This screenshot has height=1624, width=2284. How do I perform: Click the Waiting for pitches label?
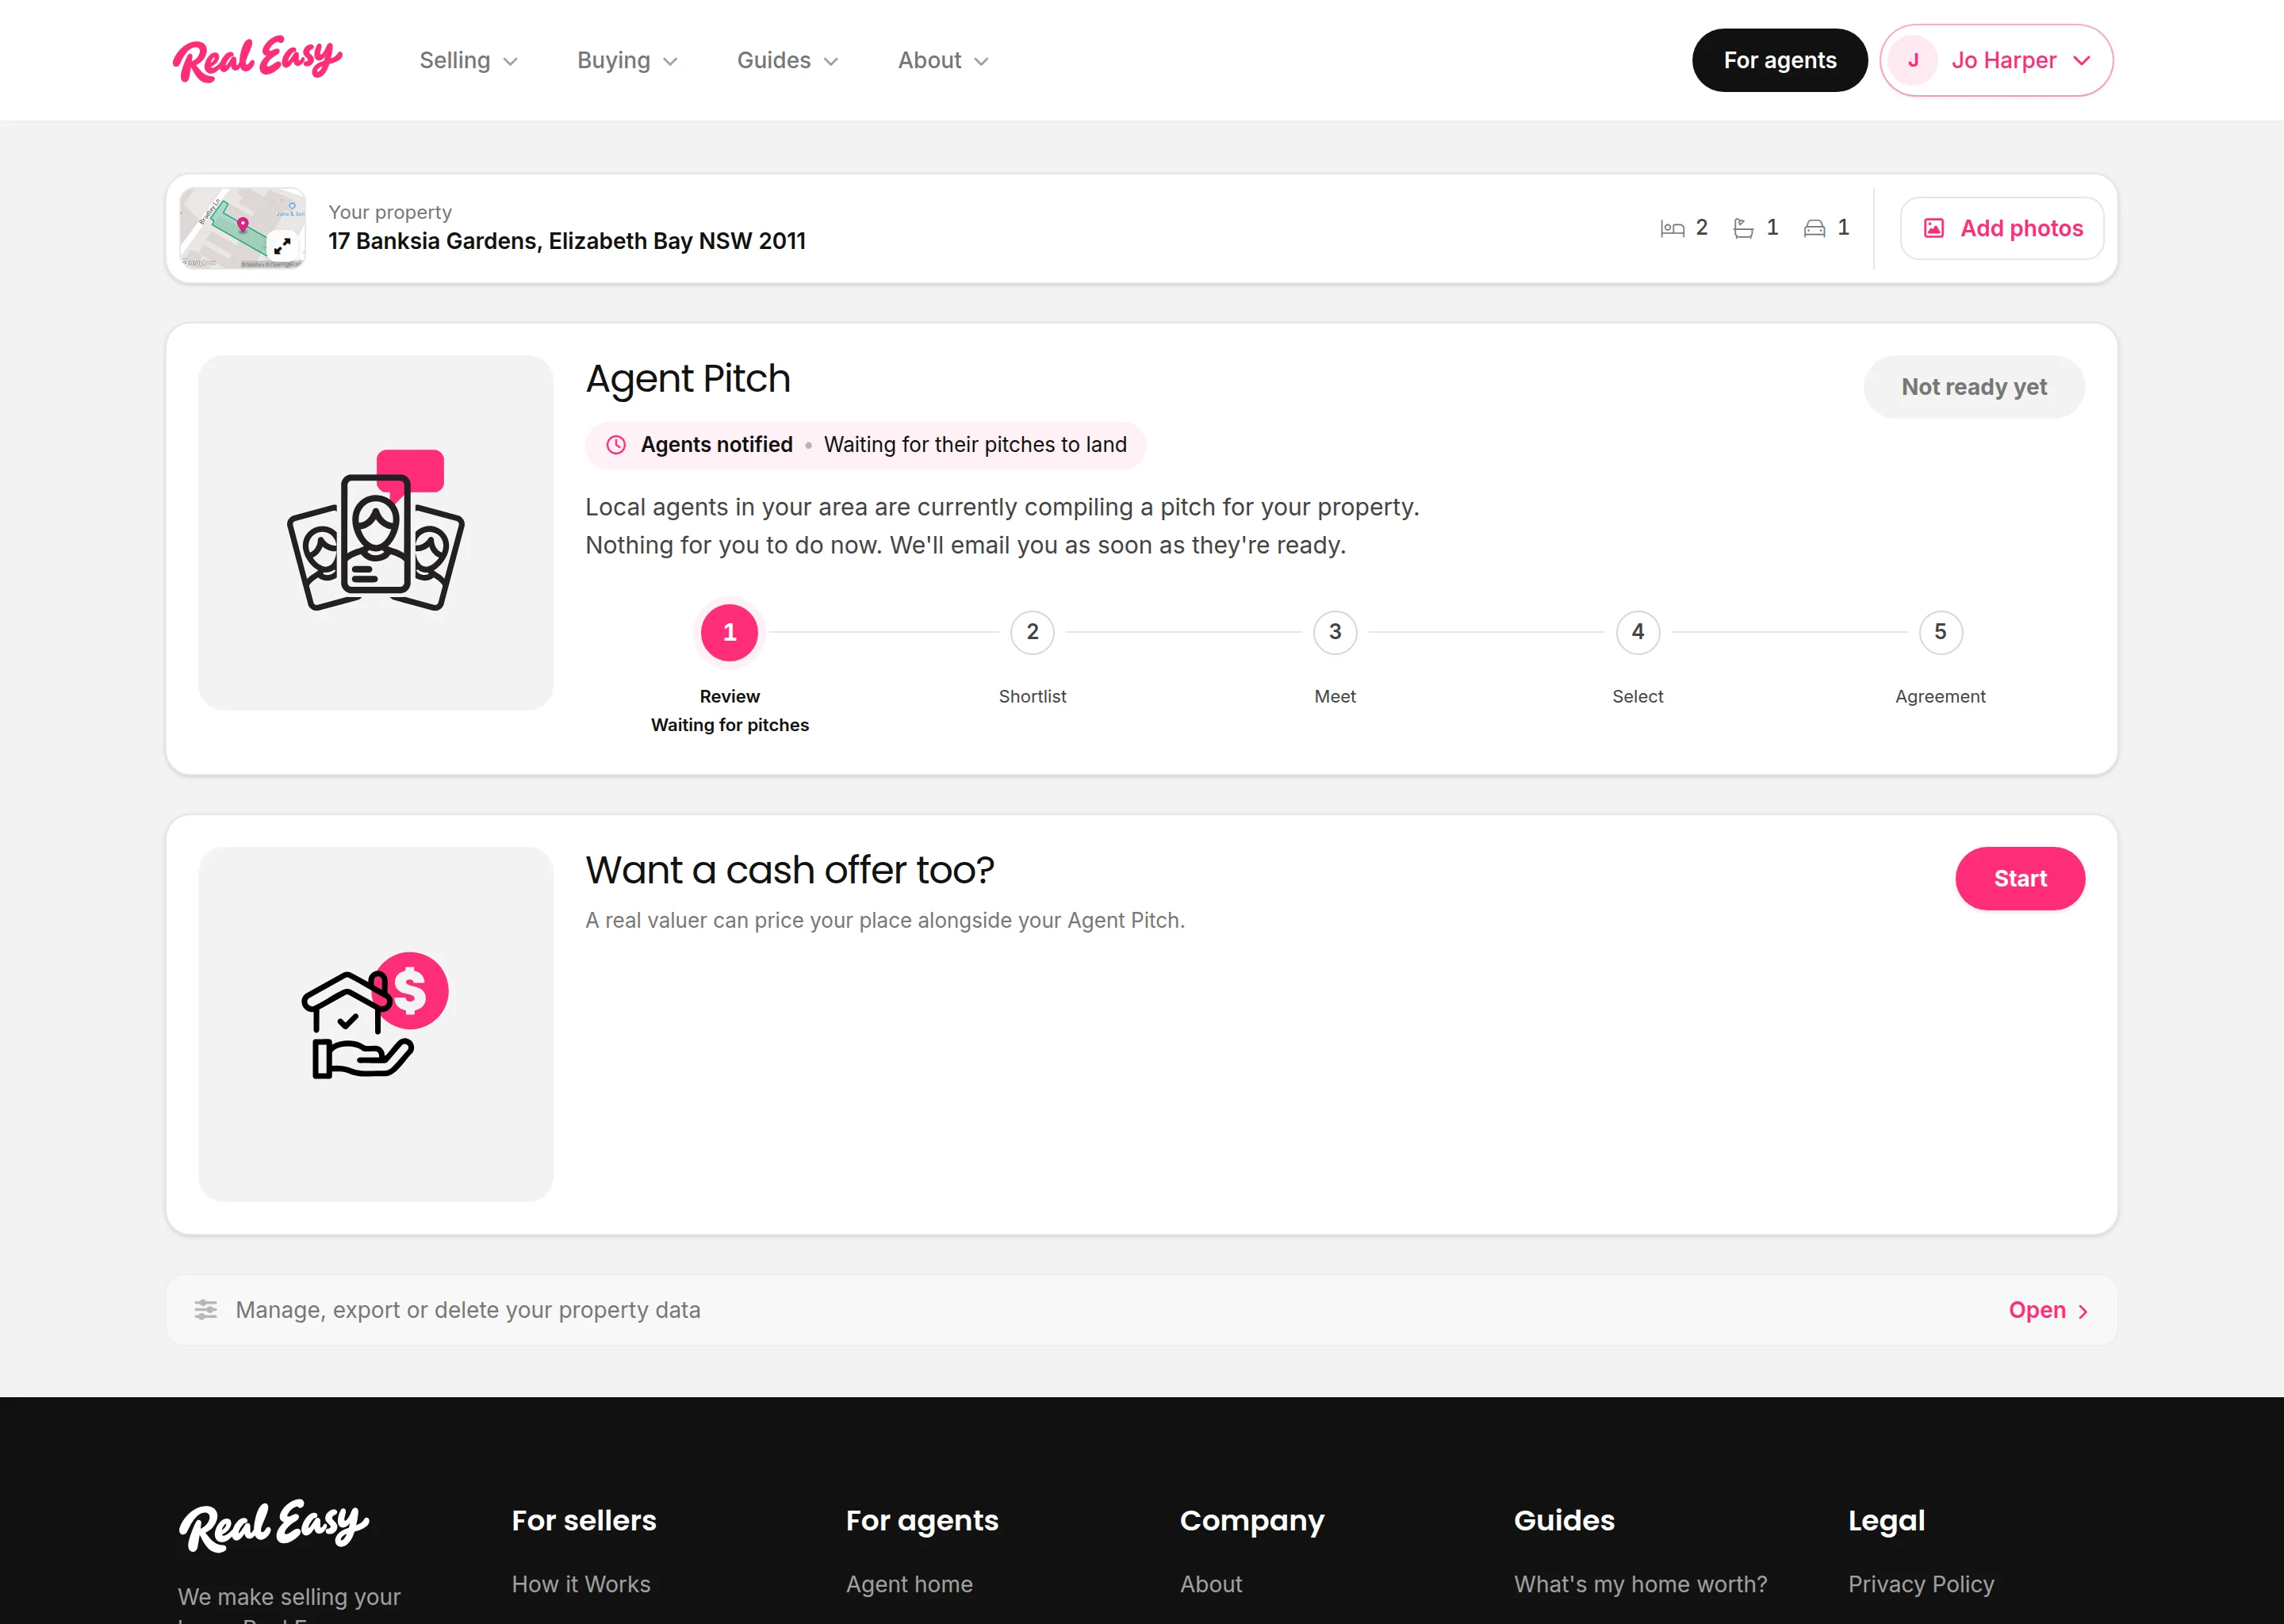[x=730, y=725]
